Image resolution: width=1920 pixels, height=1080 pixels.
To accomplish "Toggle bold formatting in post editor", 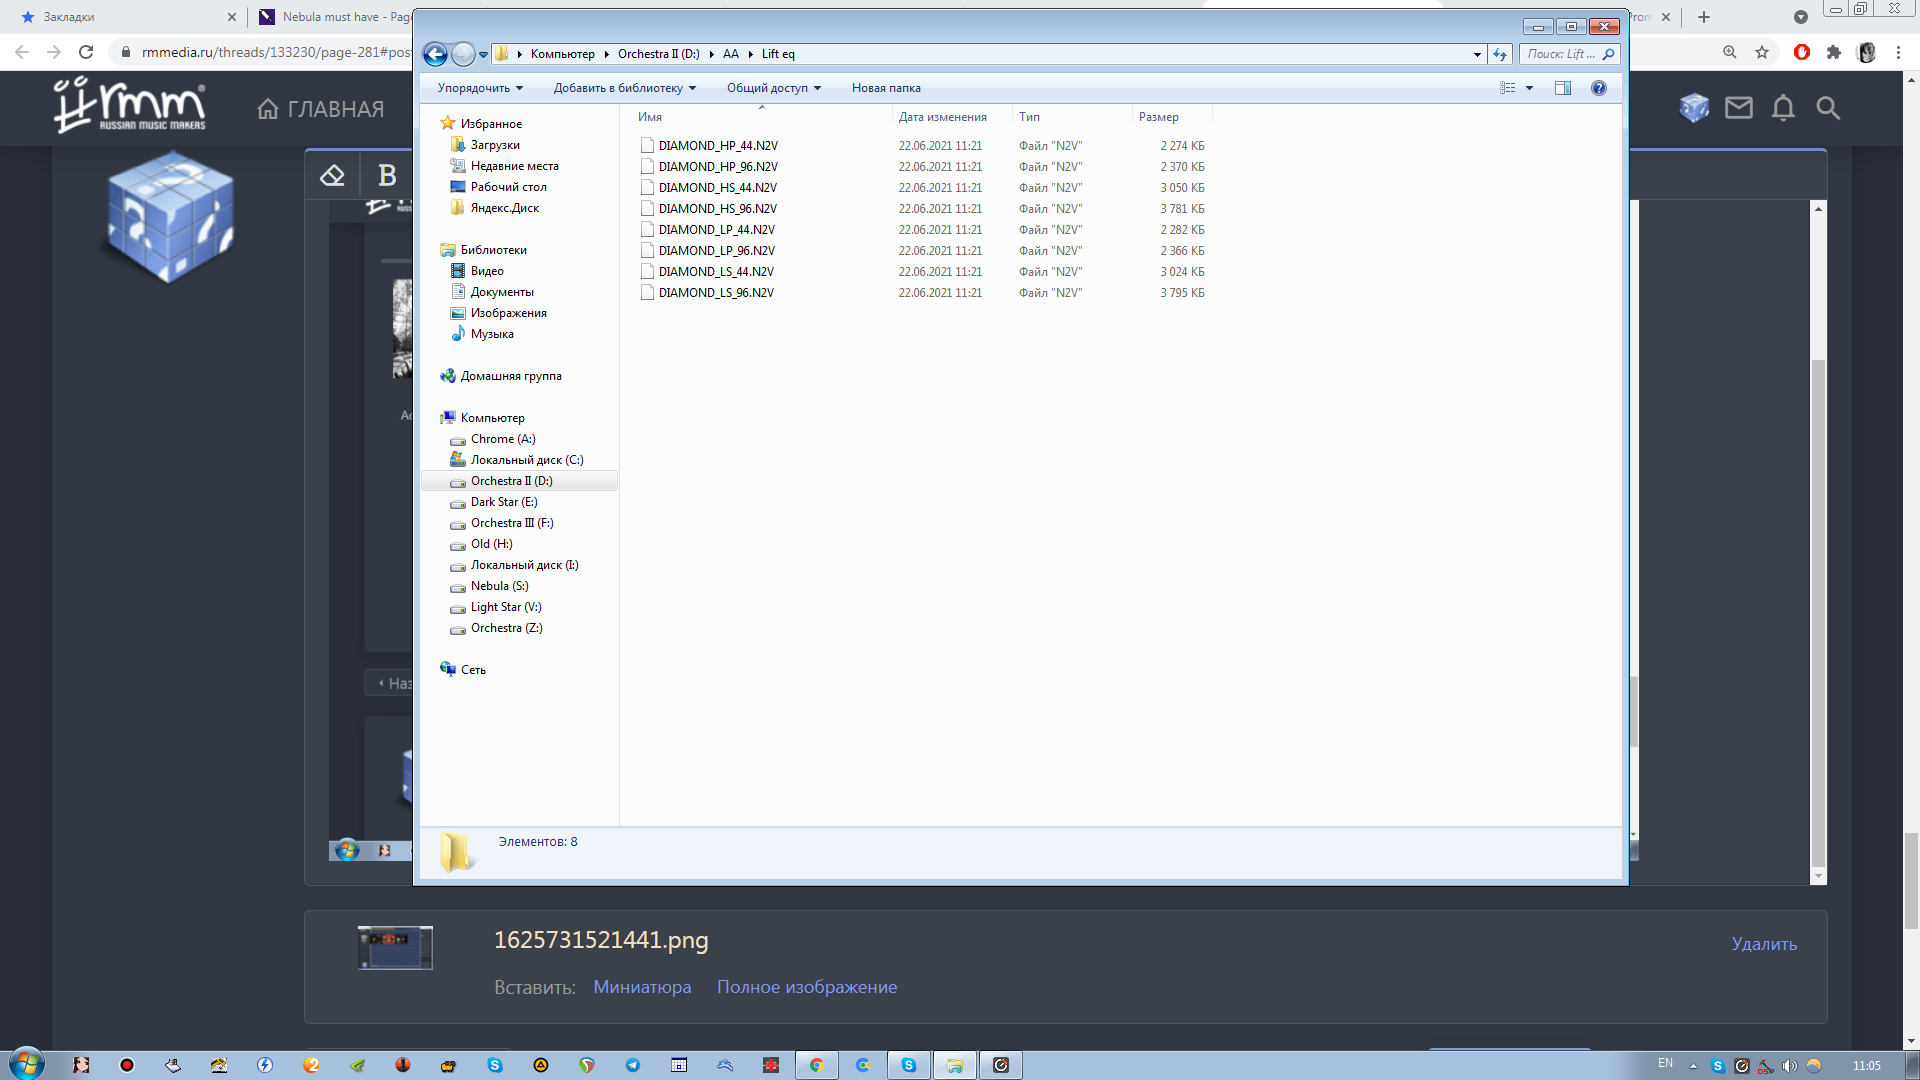I will point(387,176).
